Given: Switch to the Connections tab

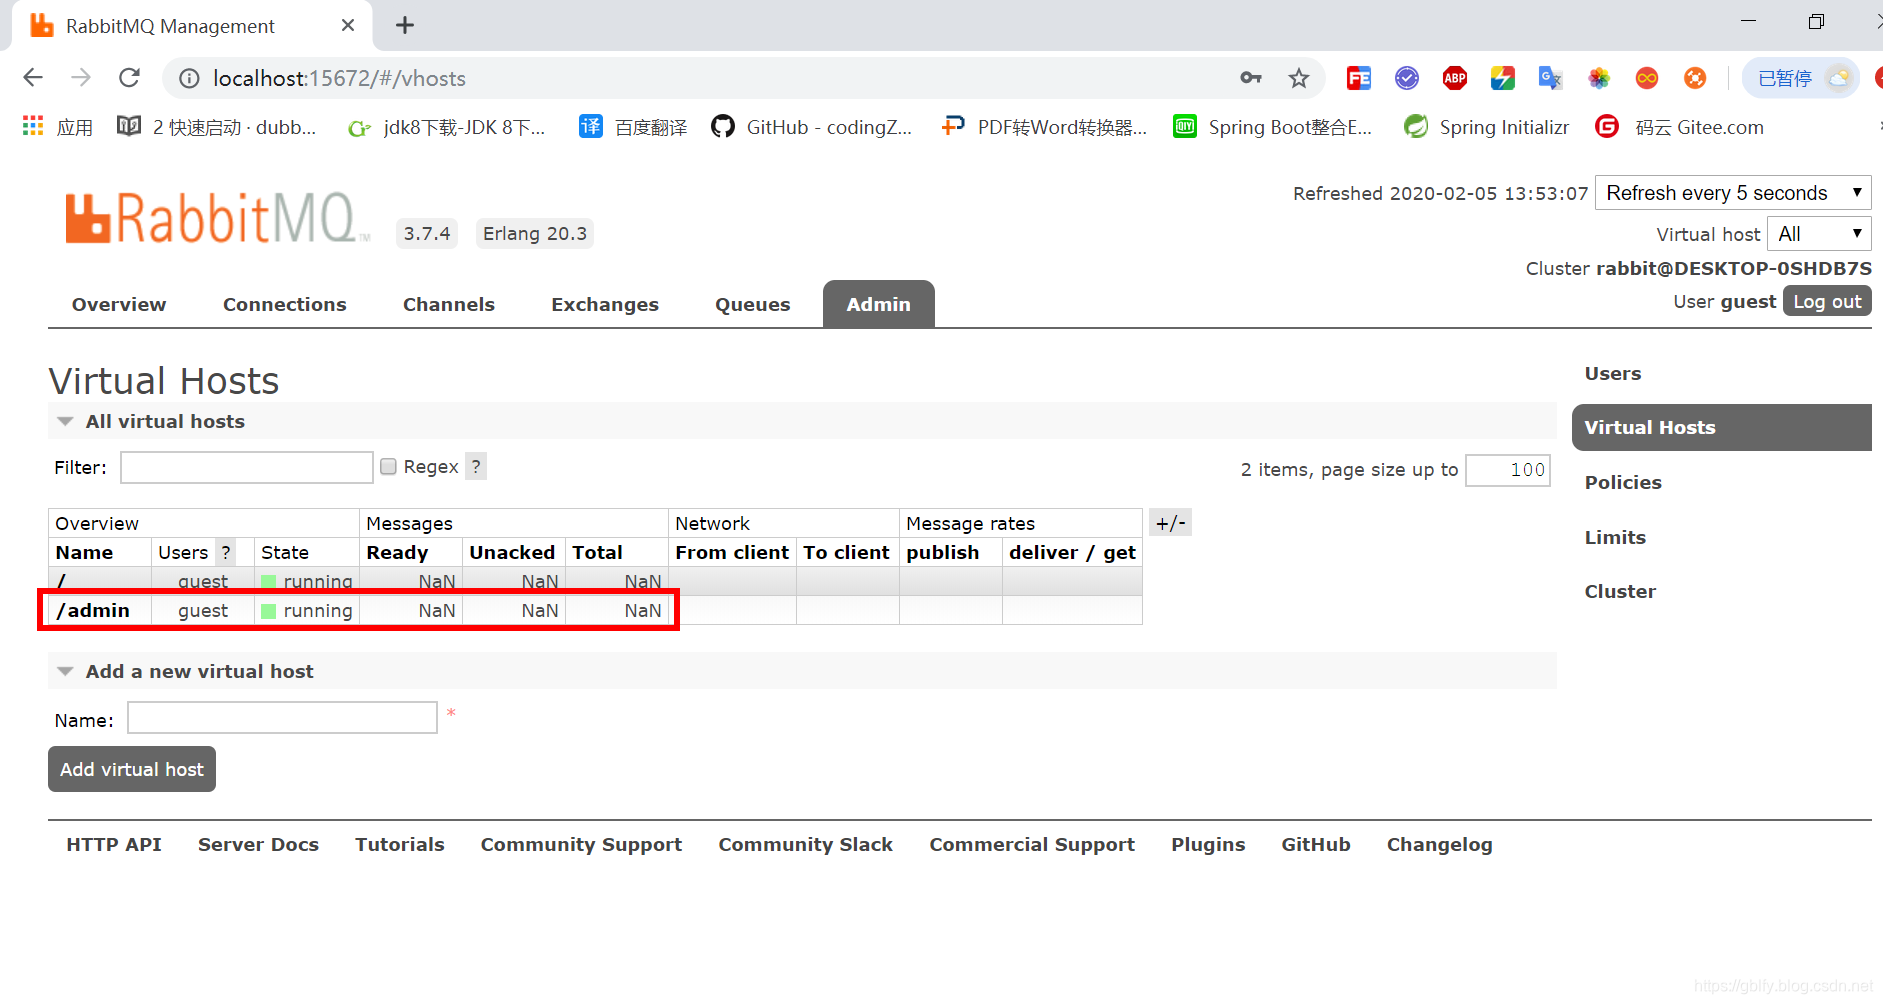Looking at the screenshot, I should pos(285,304).
